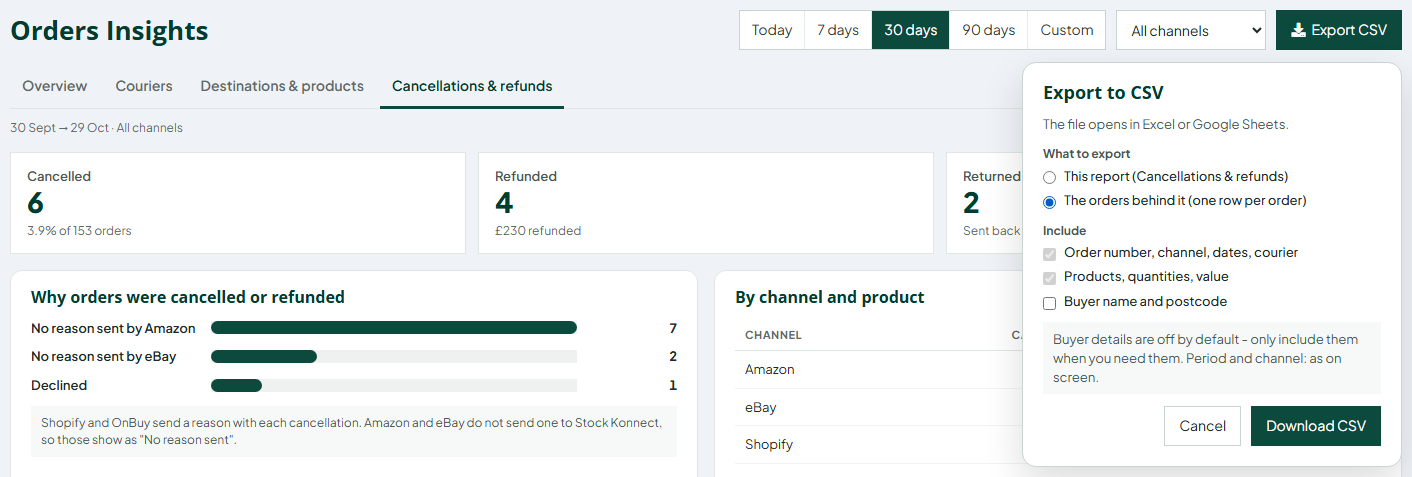Select 'This report (Cancellations & refunds)' radio

[1049, 177]
